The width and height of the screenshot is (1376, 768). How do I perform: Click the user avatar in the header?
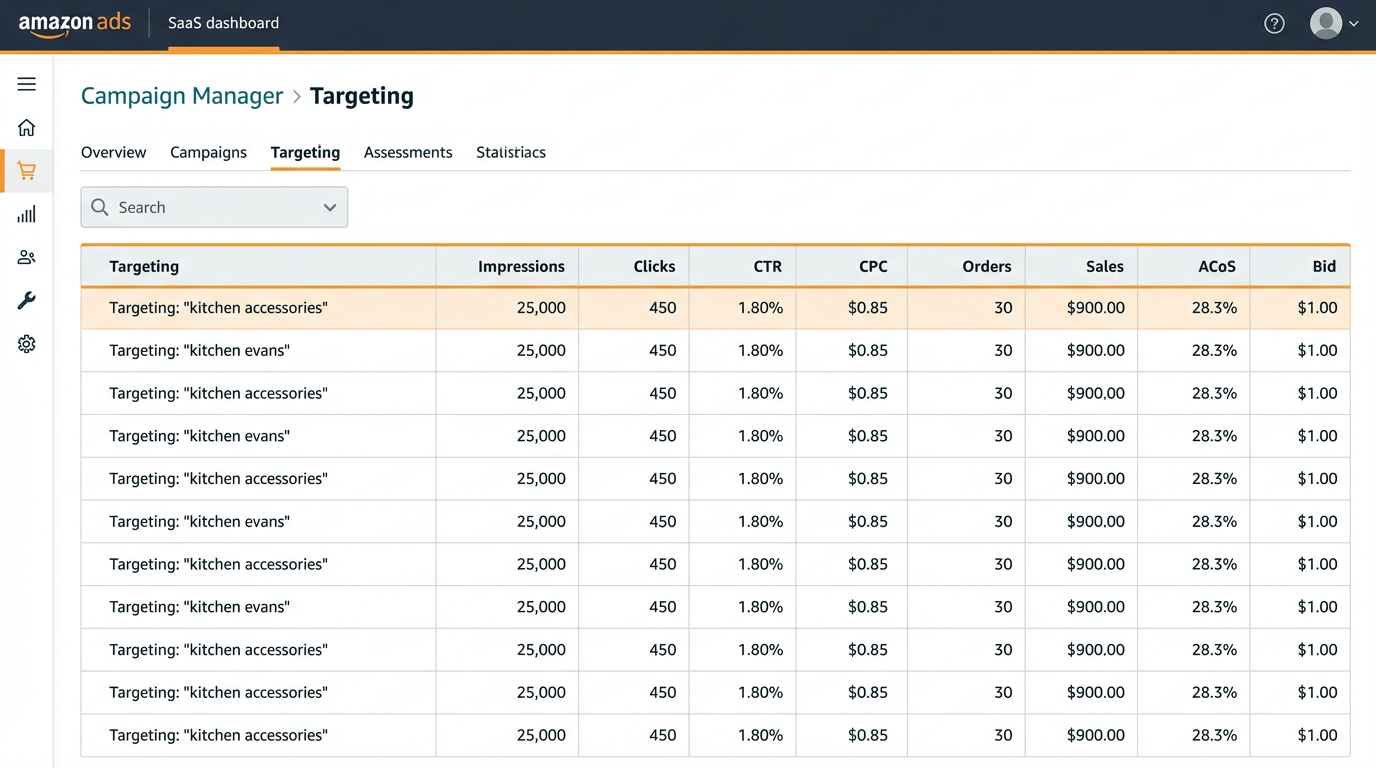[x=1326, y=22]
